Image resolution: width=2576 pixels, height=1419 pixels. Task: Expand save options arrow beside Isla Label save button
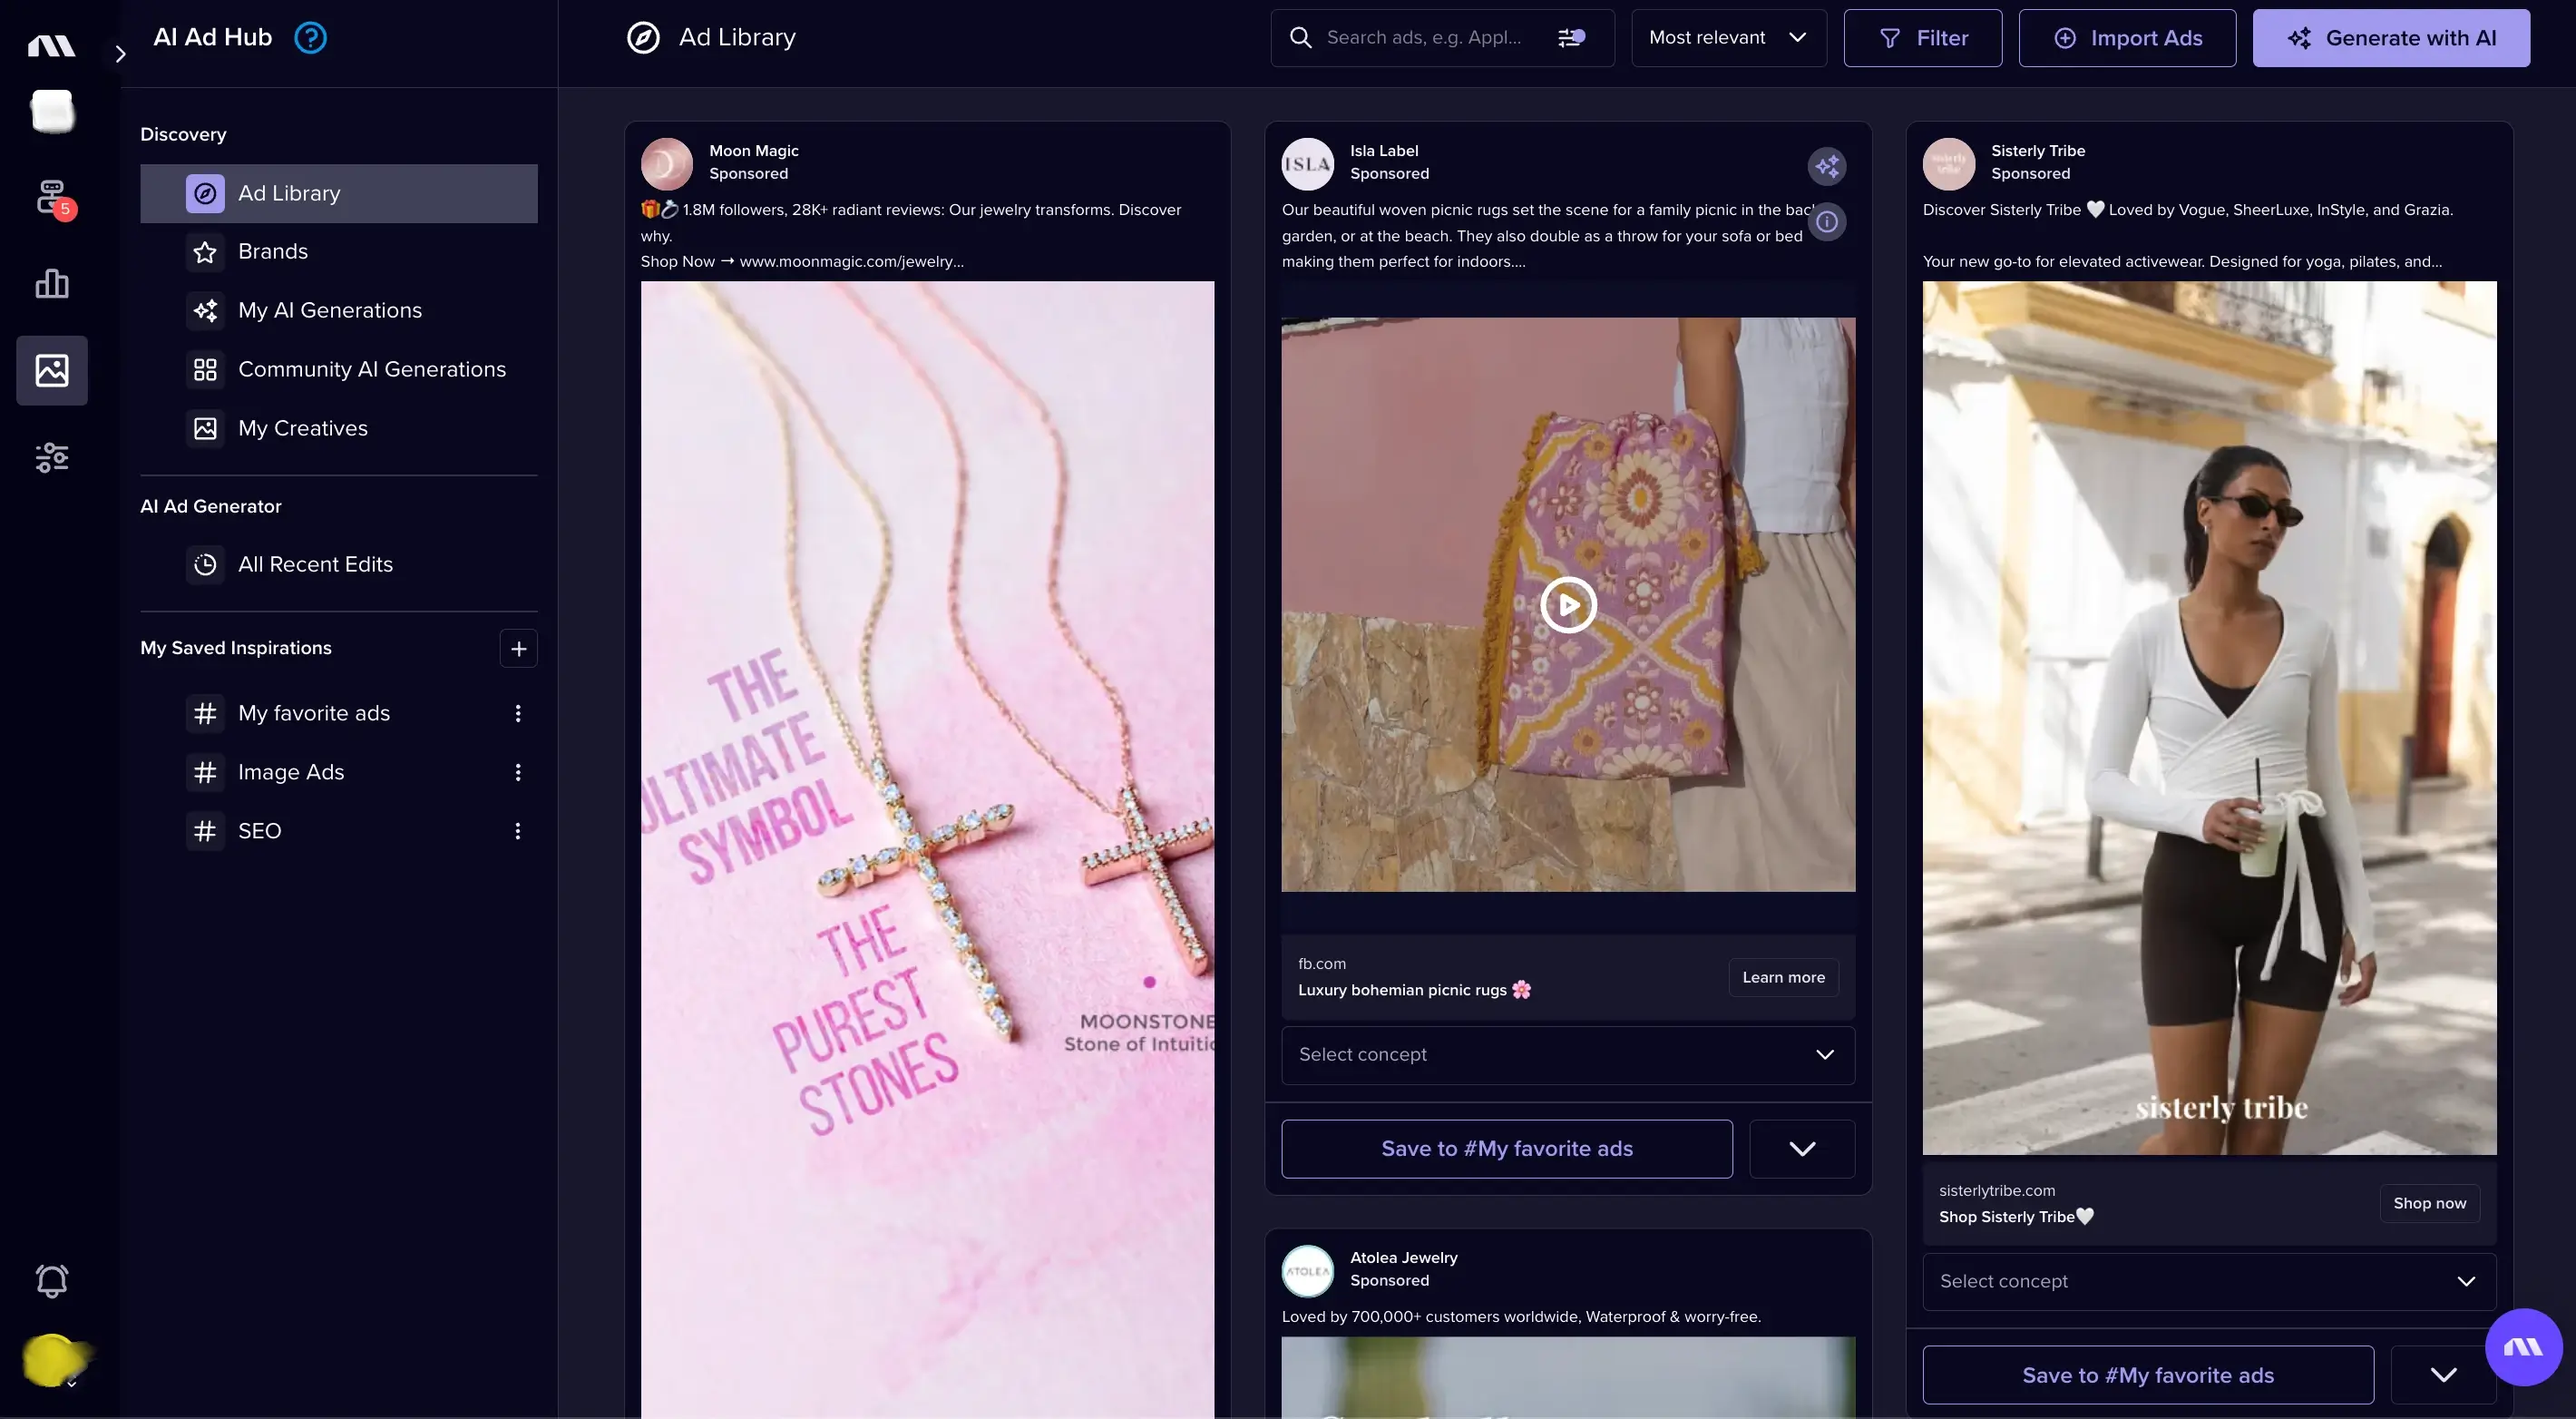point(1801,1149)
